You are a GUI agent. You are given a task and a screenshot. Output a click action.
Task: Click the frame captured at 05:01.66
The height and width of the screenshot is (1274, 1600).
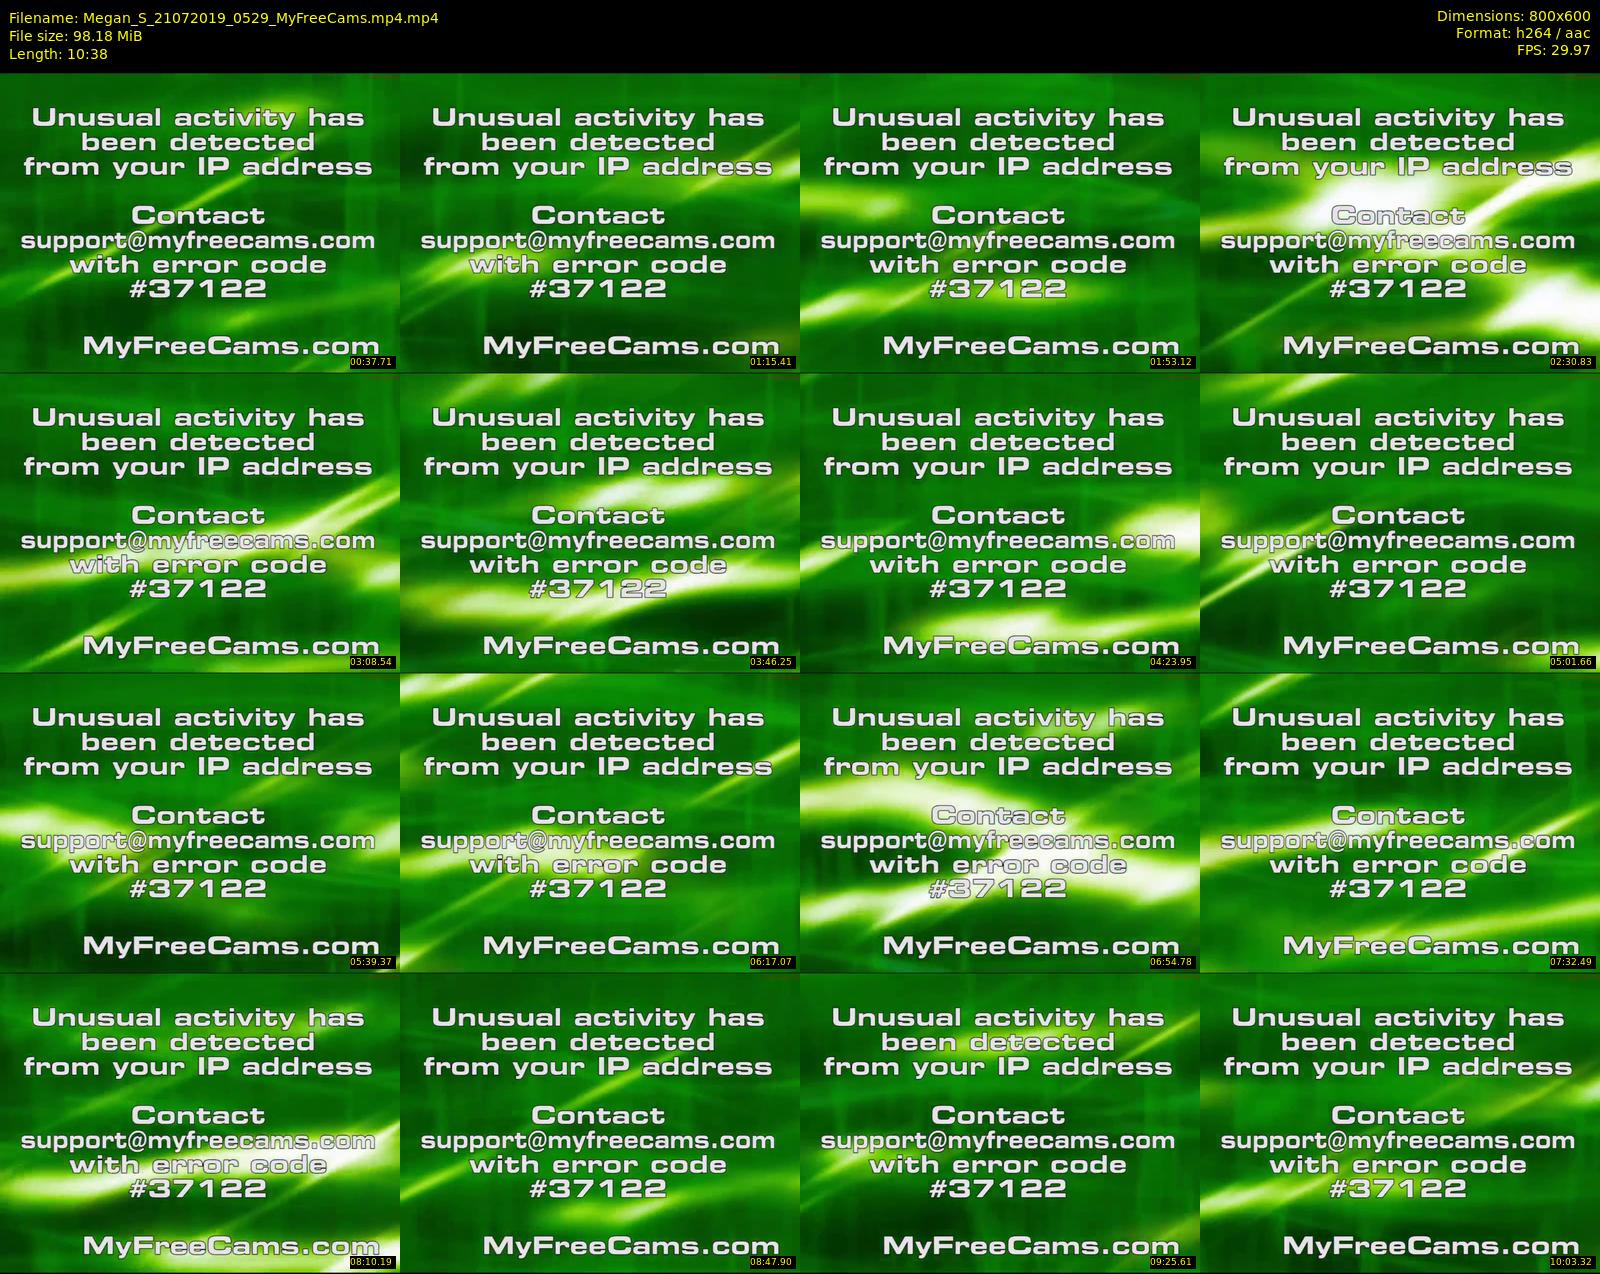coord(1400,523)
